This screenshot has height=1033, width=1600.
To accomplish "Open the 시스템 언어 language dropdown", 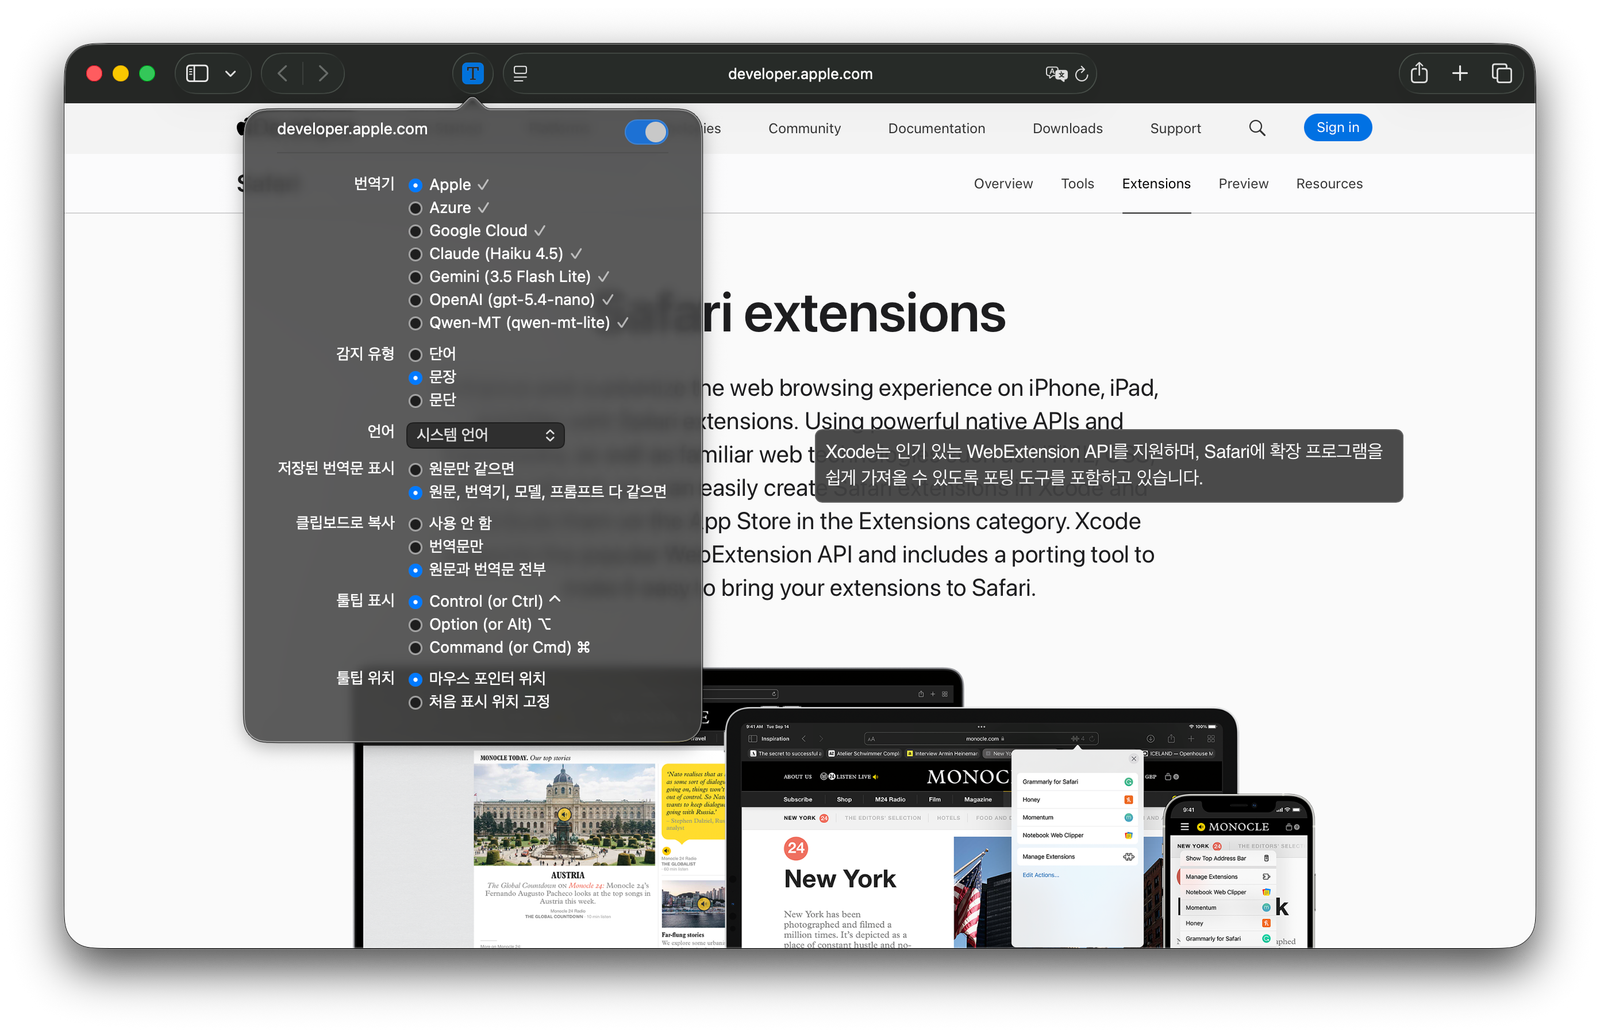I will click(485, 435).
